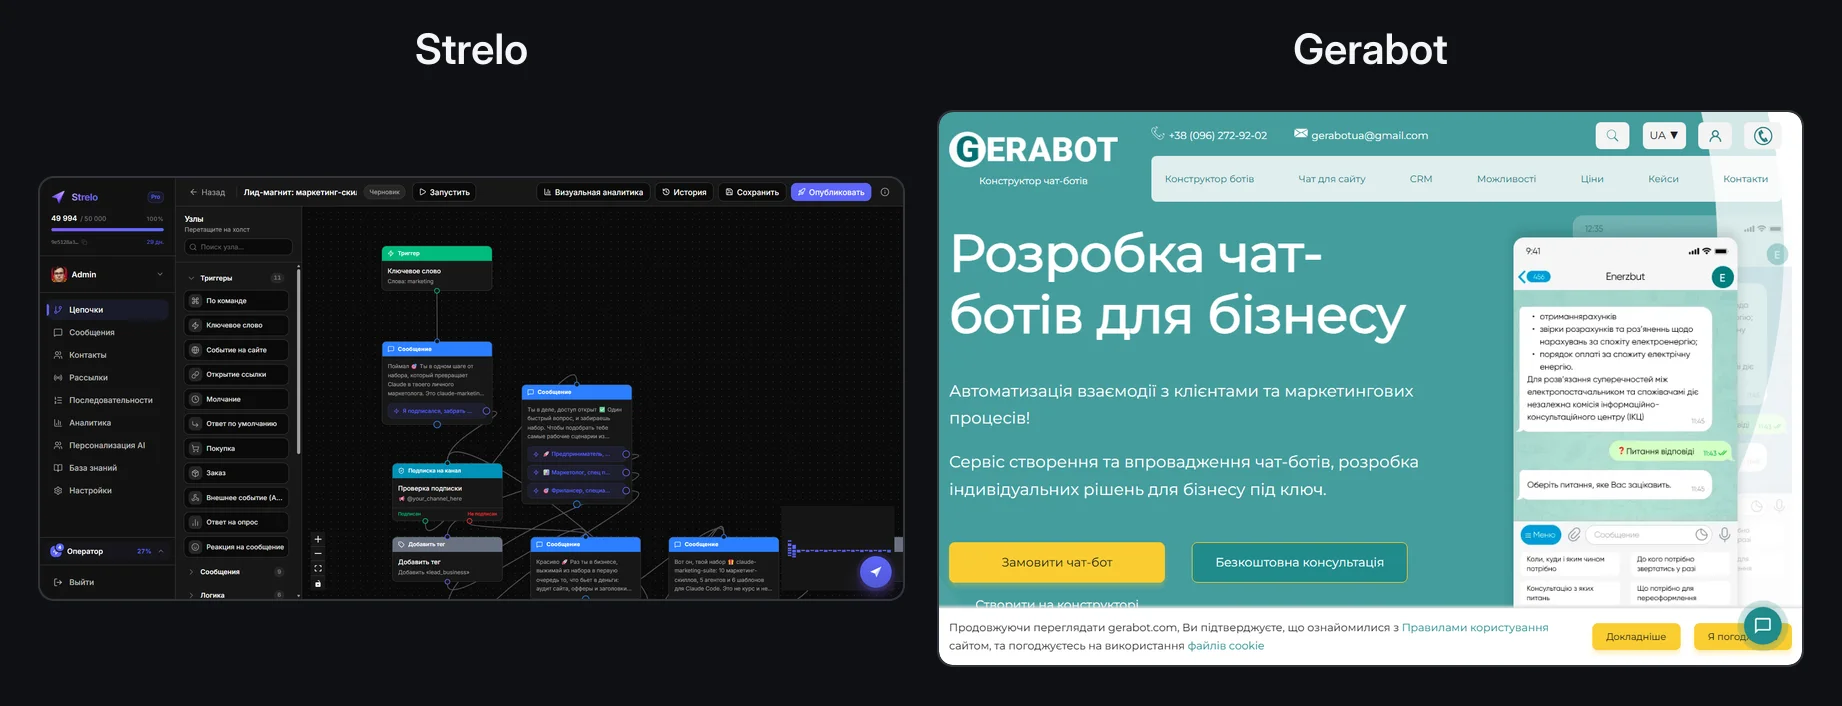Click the Опубликовать publish button
Screen dimensions: 1842x706
[831, 192]
